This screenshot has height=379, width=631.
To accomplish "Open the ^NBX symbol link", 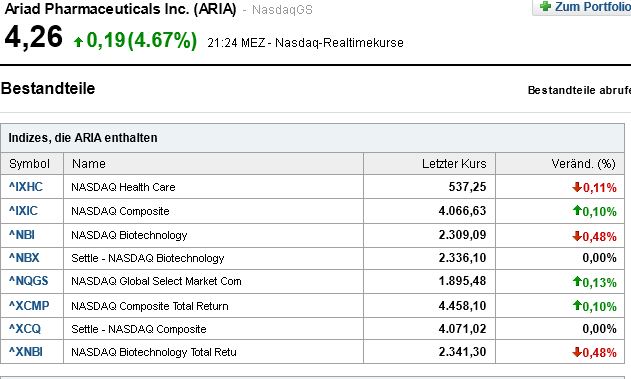I will 24,257.
